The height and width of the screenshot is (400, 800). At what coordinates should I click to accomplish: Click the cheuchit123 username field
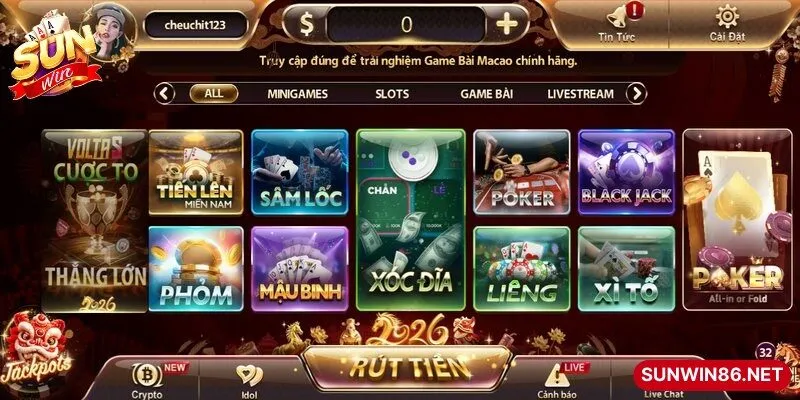[196, 25]
